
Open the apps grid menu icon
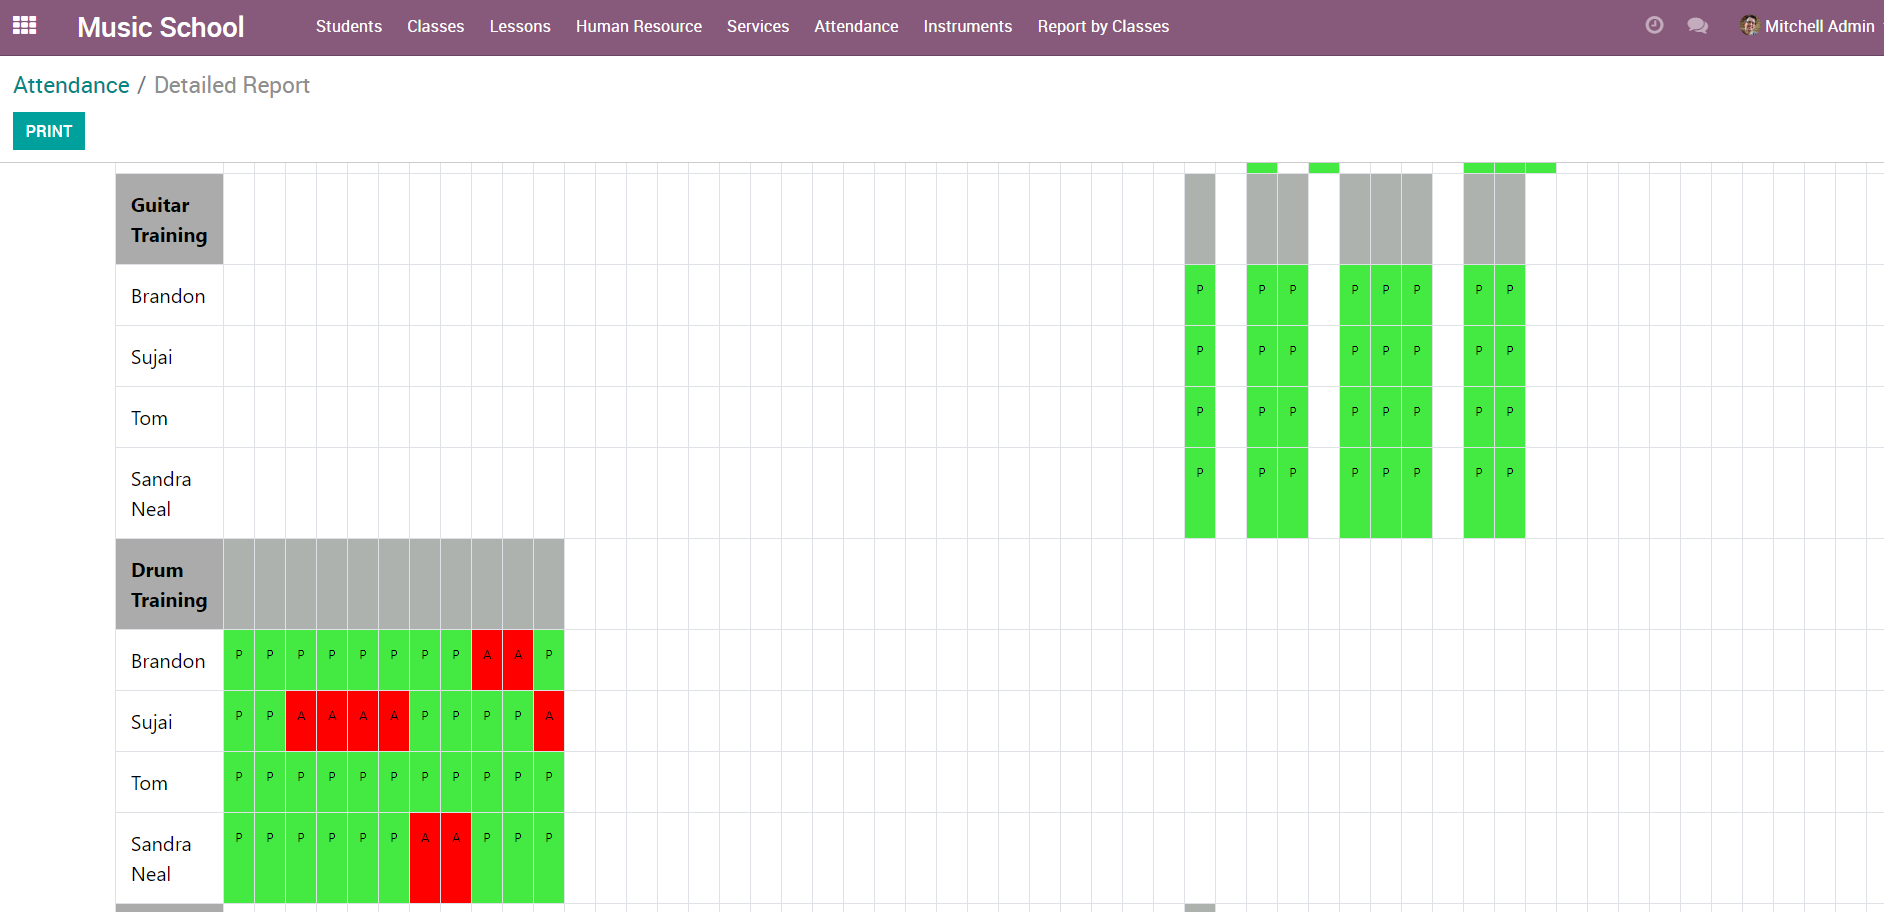(25, 26)
